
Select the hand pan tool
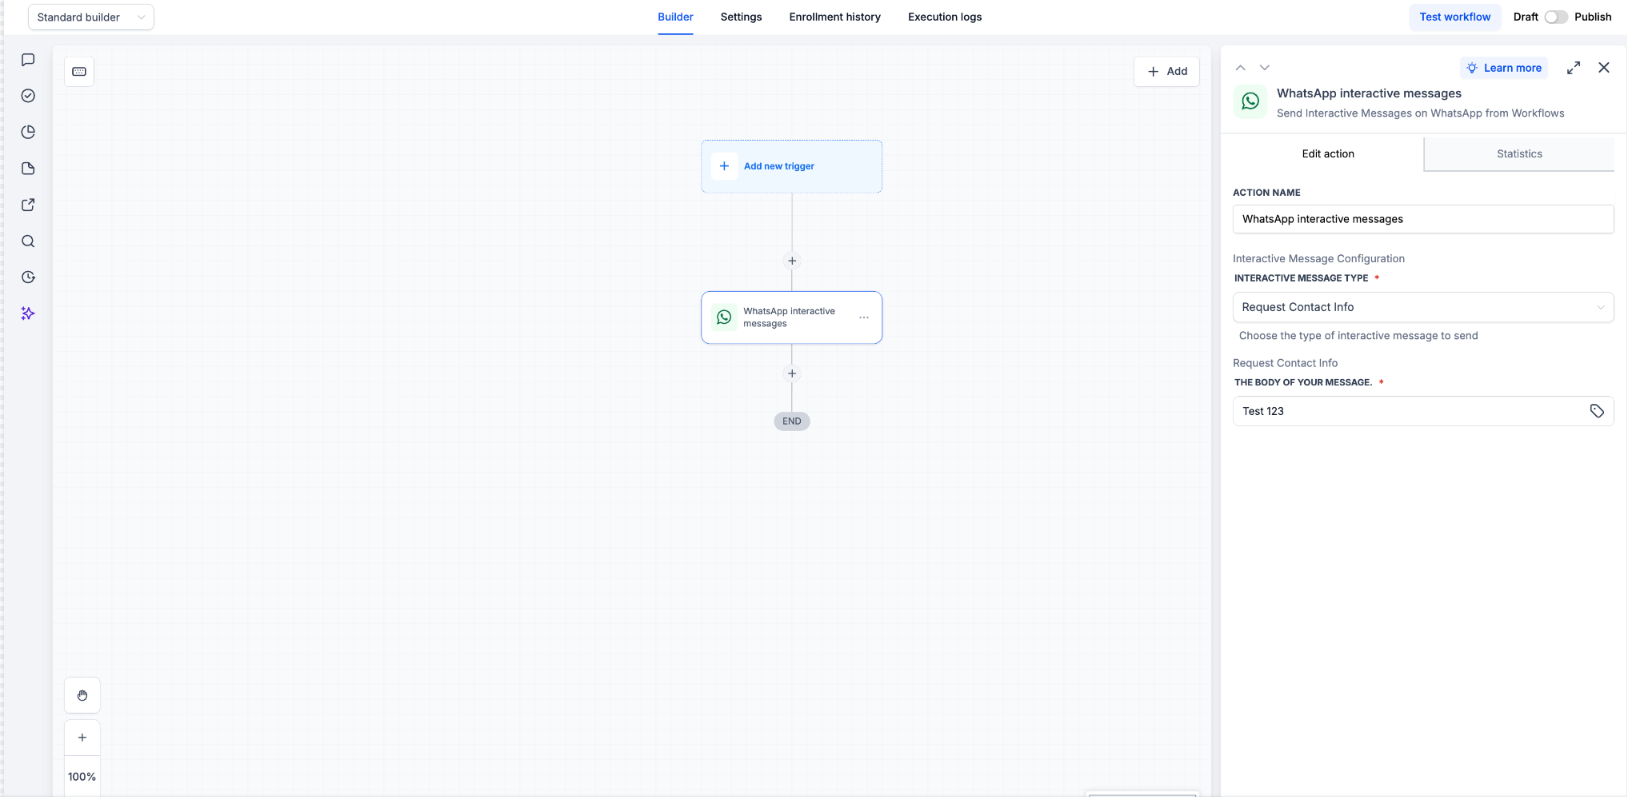tap(82, 695)
